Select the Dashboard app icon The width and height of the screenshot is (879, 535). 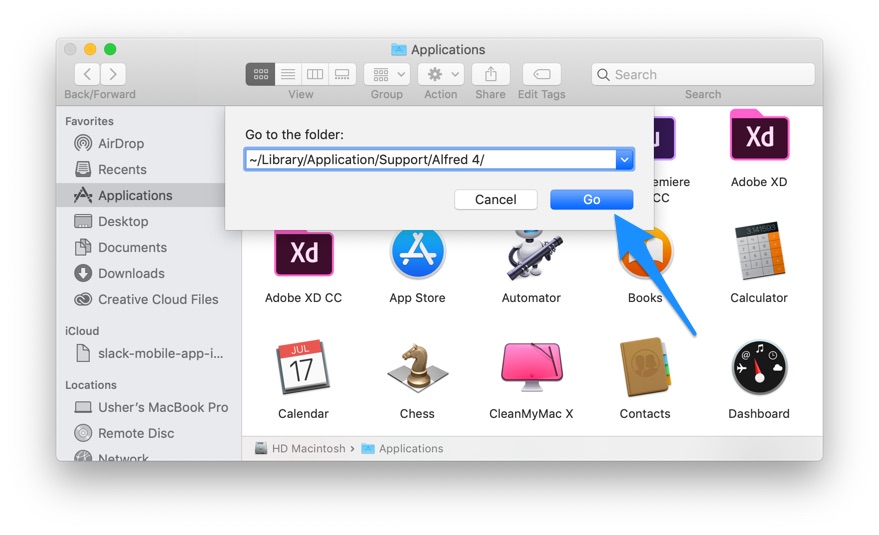[x=759, y=368]
